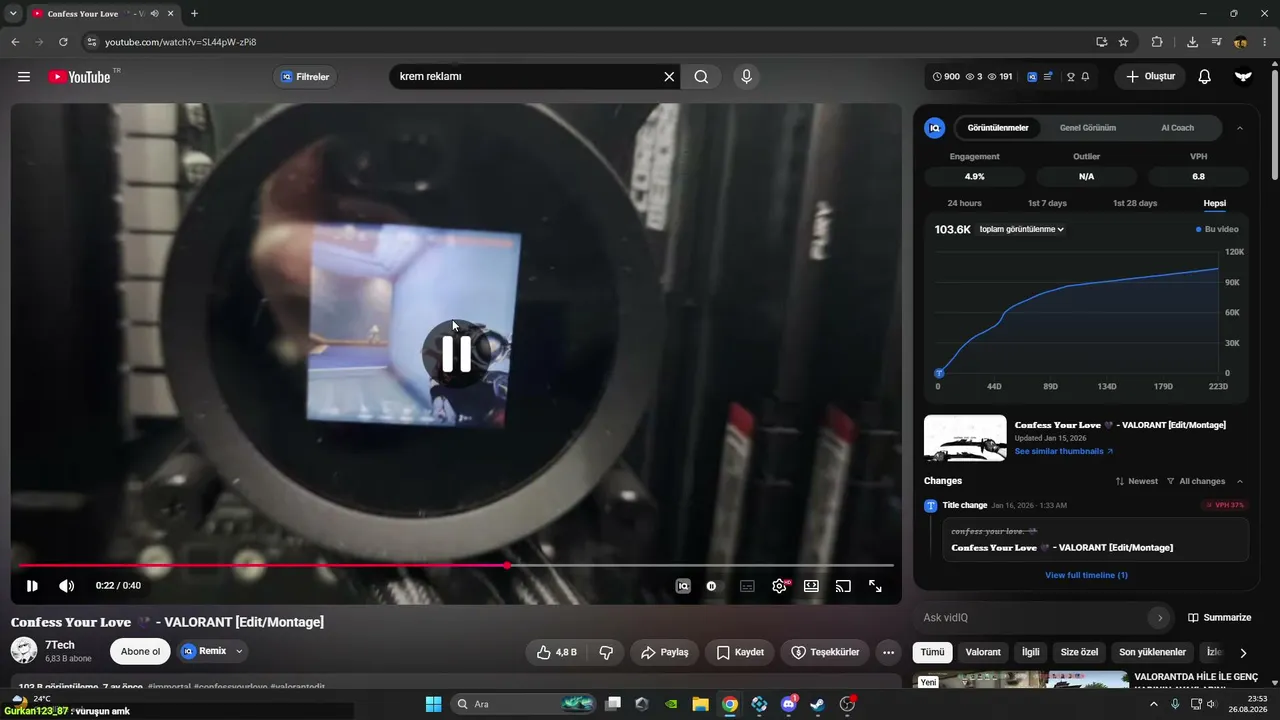This screenshot has height=720, width=1280.
Task: Send thanks with Teşekkürler button
Action: (x=825, y=652)
